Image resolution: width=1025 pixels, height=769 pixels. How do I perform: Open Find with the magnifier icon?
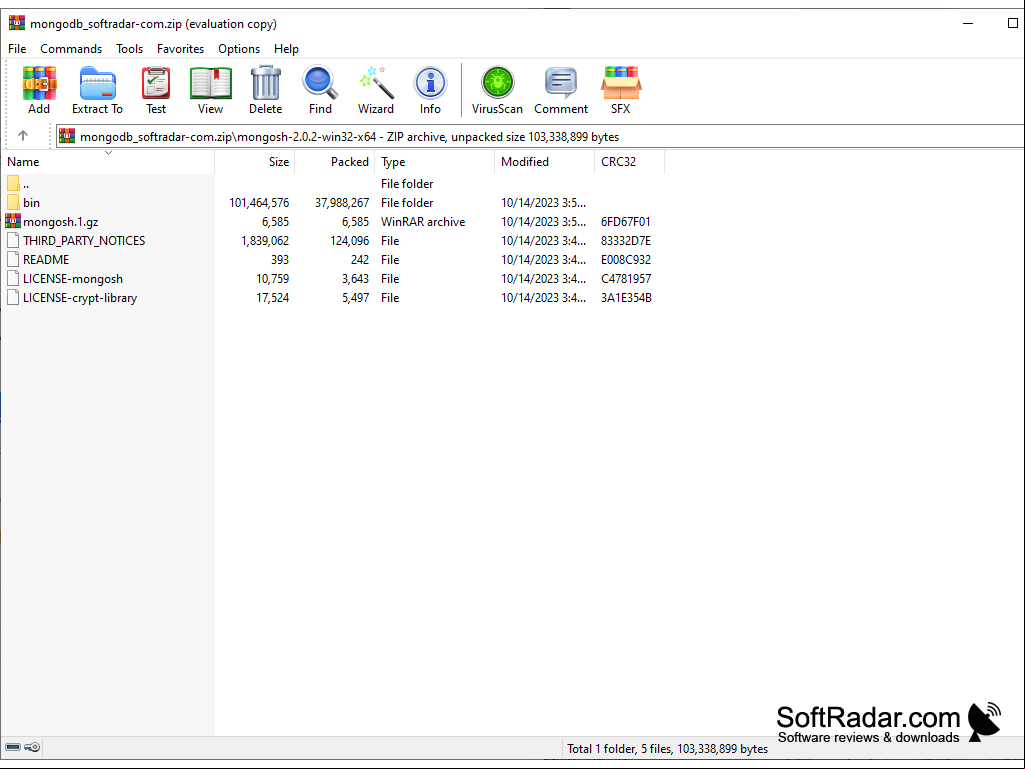pyautogui.click(x=320, y=84)
